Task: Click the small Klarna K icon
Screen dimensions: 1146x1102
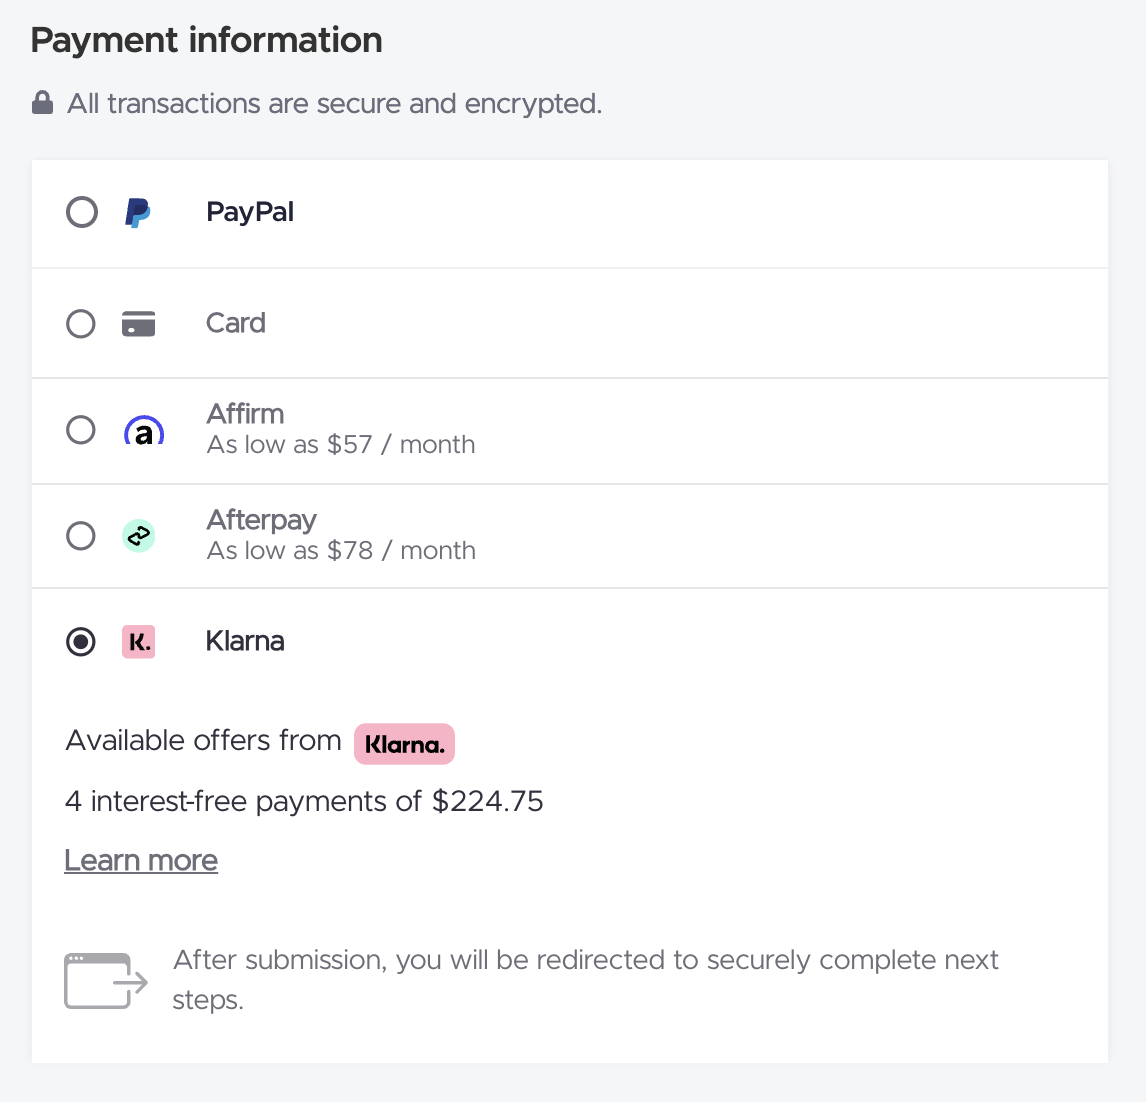Action: 139,642
